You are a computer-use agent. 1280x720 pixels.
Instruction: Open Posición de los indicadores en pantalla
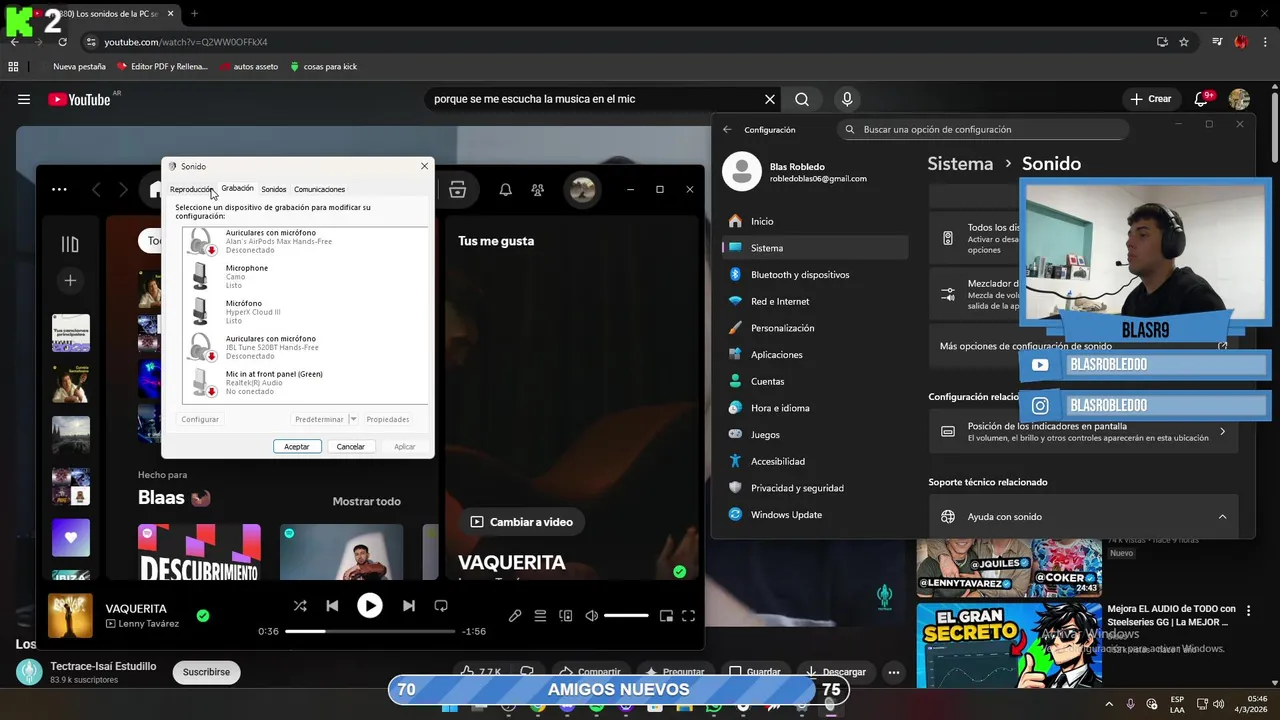pyautogui.click(x=1083, y=431)
